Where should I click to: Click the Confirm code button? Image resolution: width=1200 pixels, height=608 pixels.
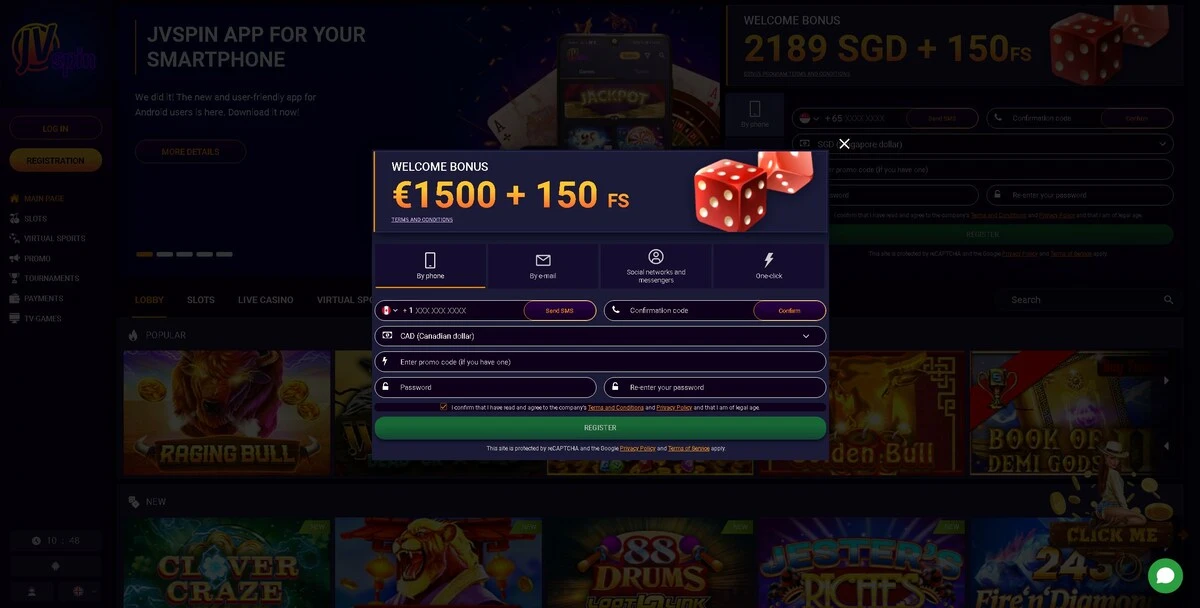point(790,311)
